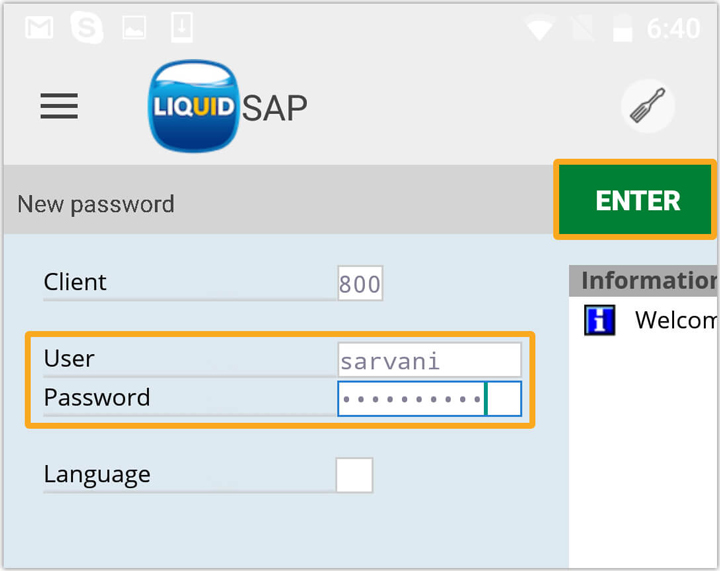Viewport: 720px width, 571px height.
Task: Open the hamburger navigation menu
Action: click(59, 106)
